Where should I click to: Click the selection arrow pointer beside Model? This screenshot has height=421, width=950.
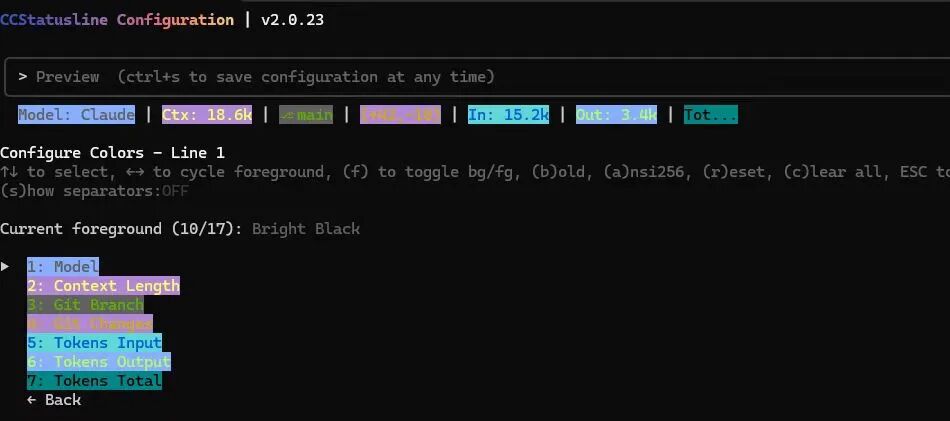tap(6, 266)
